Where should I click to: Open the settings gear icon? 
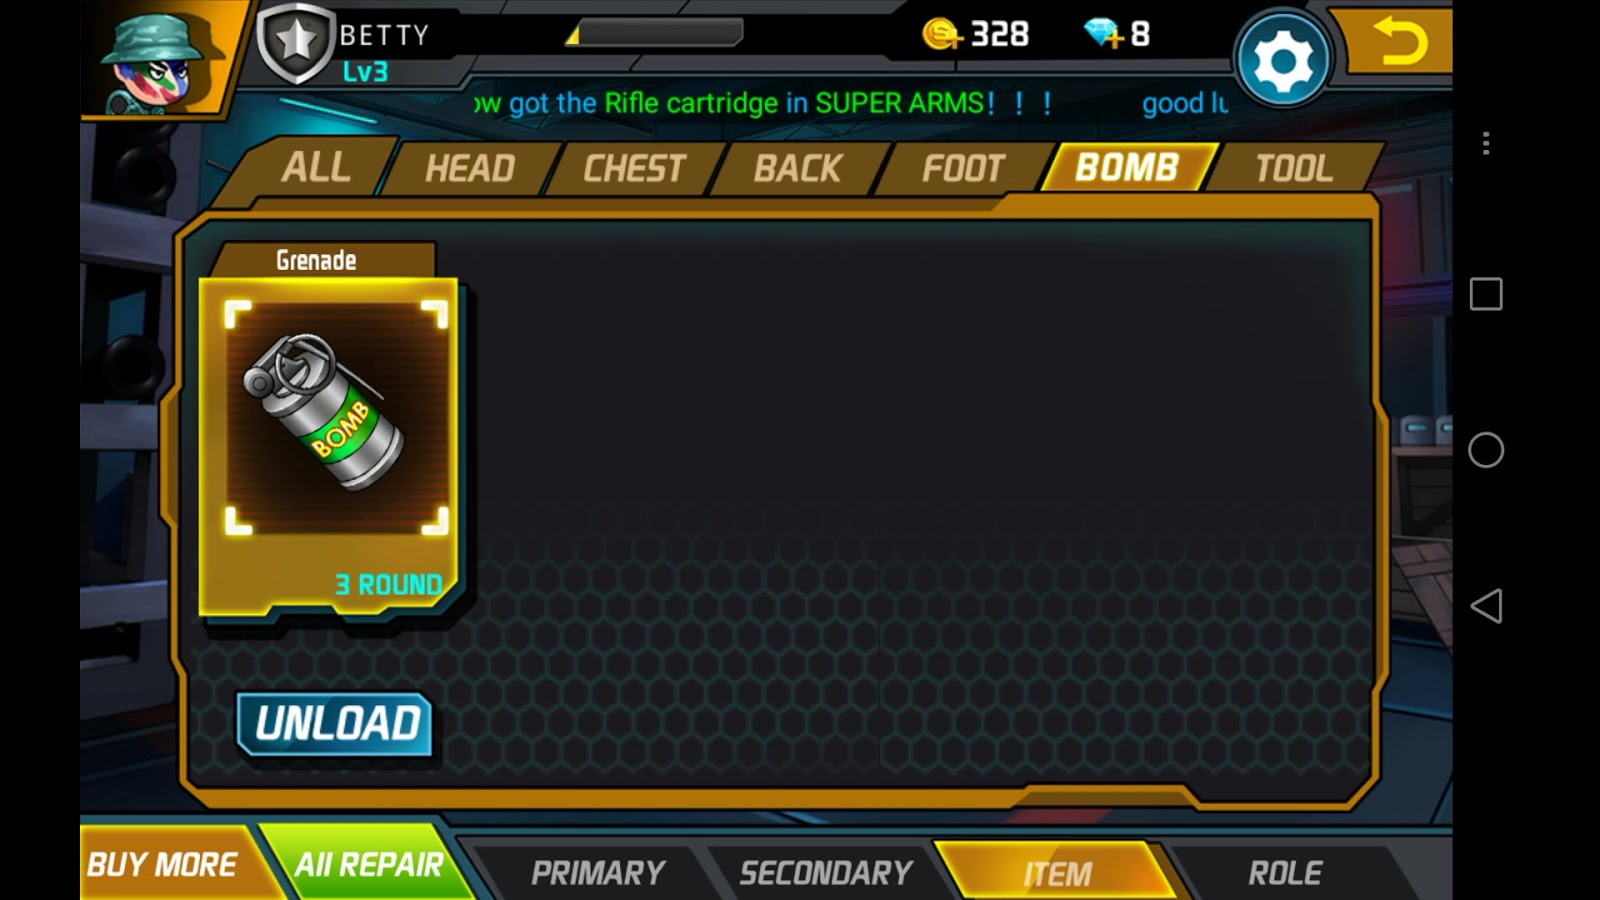pos(1283,59)
